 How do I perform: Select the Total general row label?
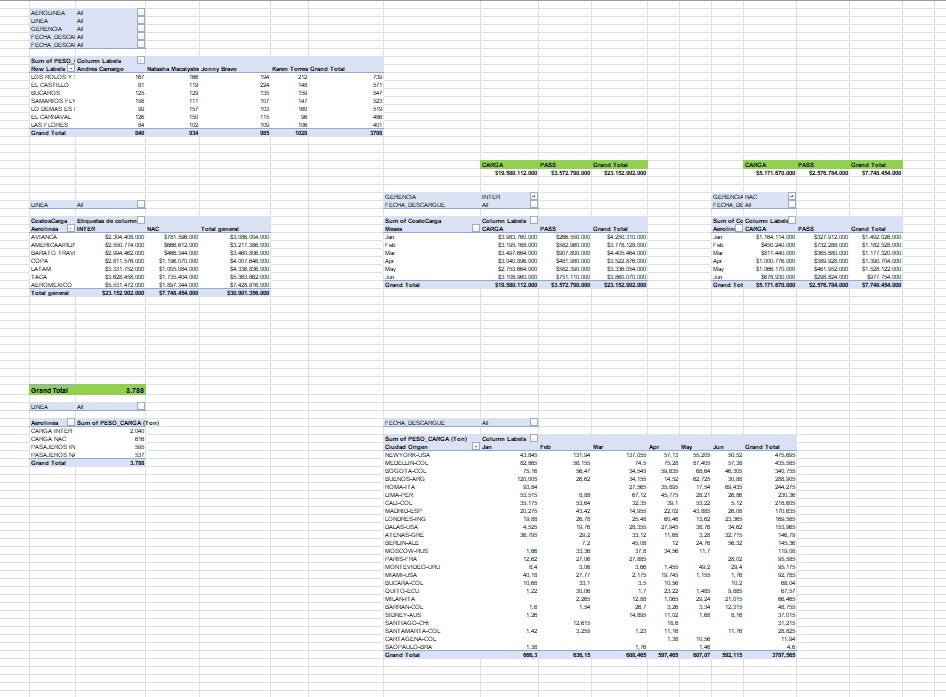(x=49, y=293)
